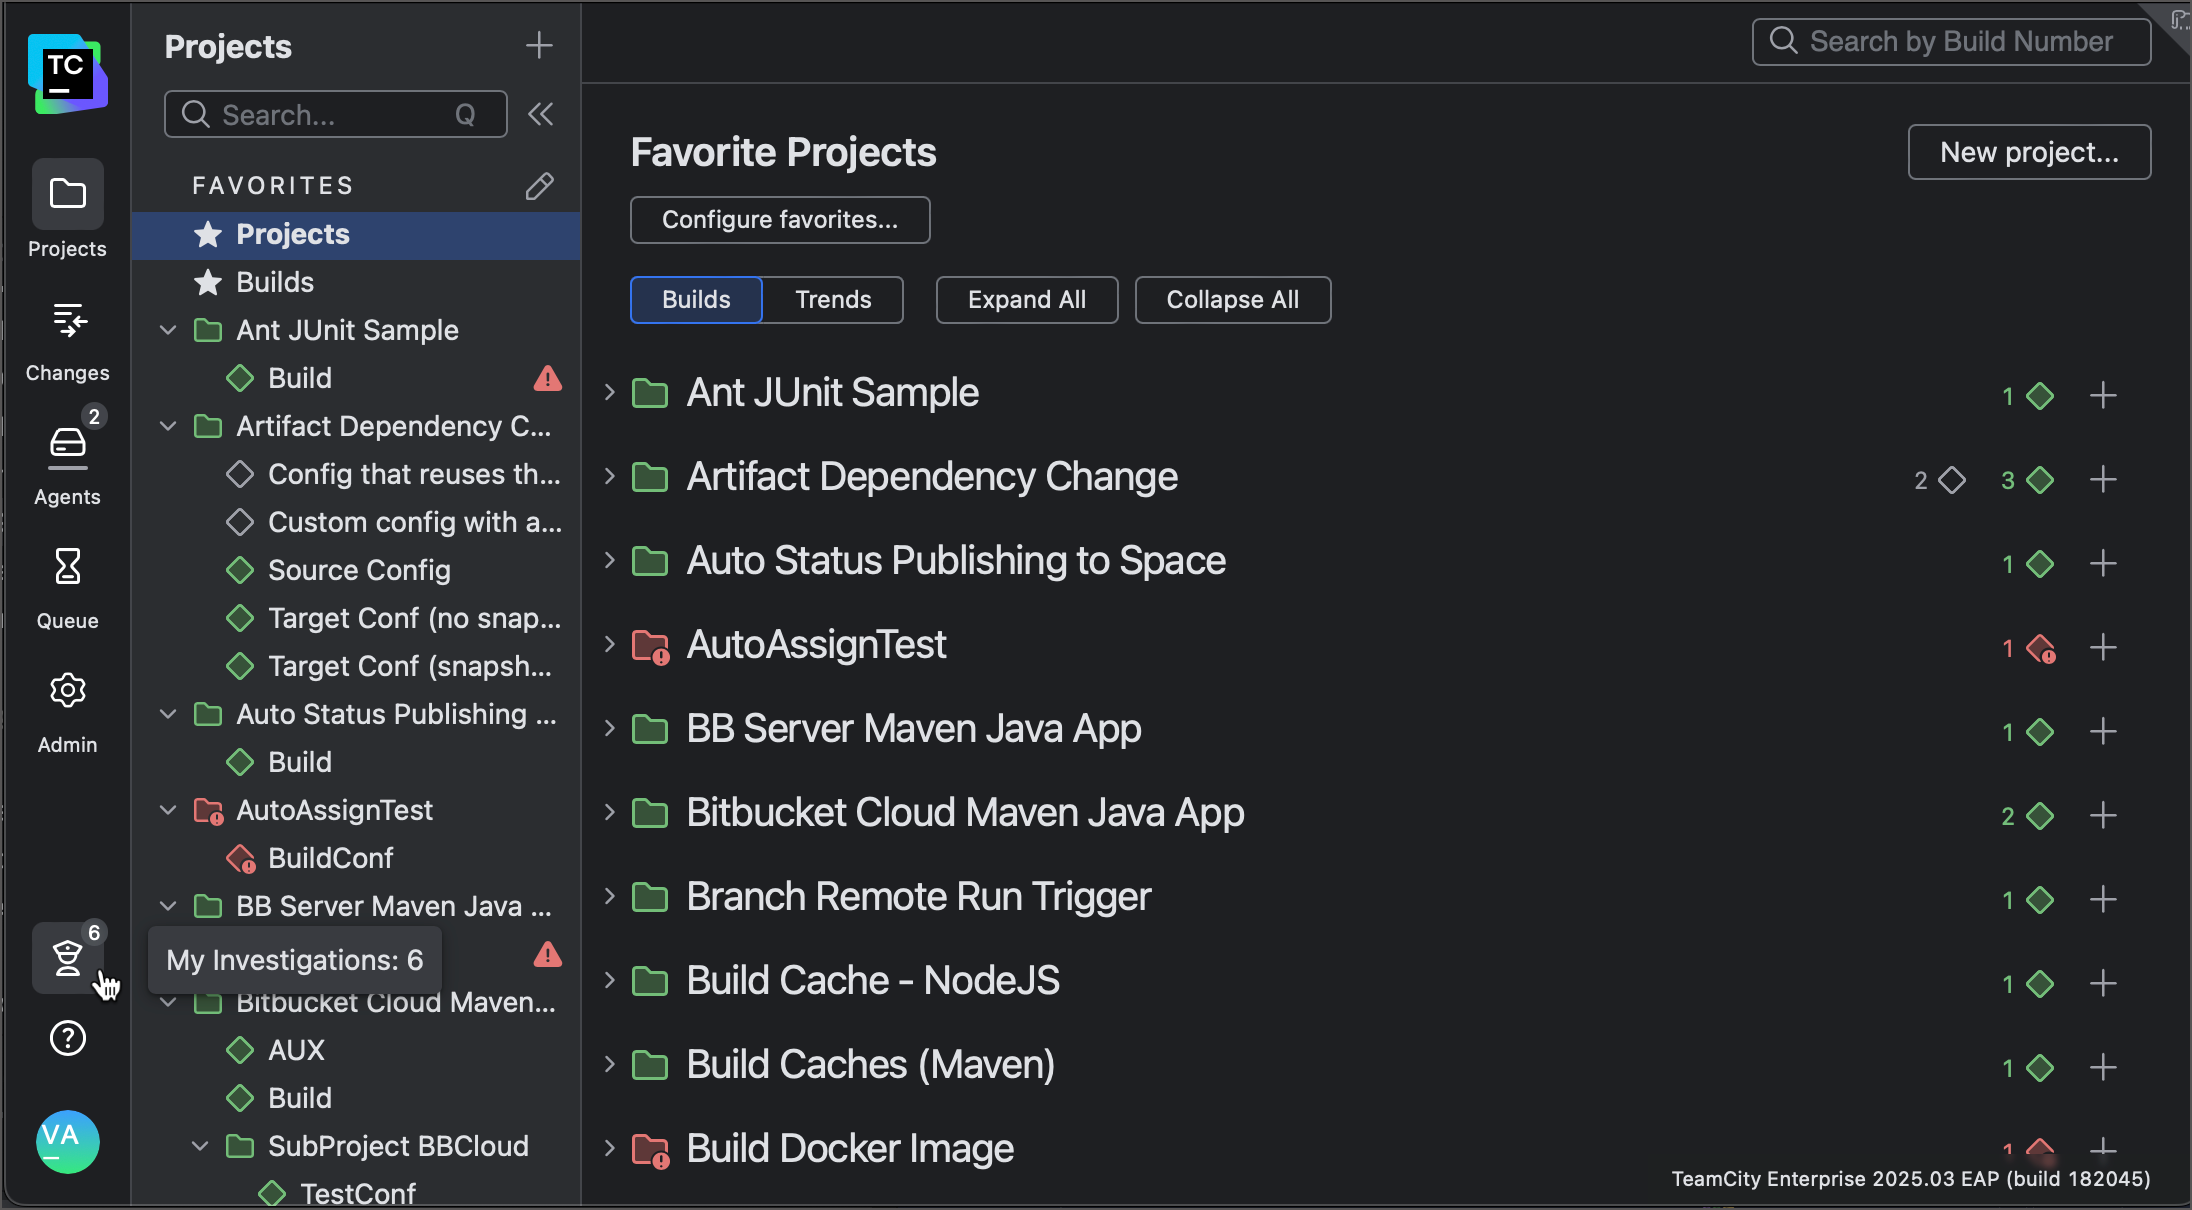Open the VA user avatar menu

coord(66,1141)
